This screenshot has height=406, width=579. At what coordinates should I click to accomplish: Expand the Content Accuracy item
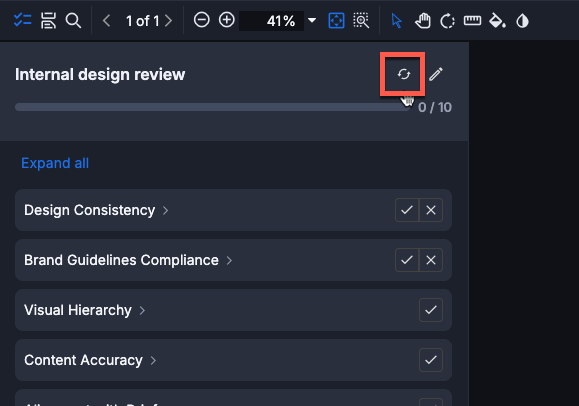[153, 360]
